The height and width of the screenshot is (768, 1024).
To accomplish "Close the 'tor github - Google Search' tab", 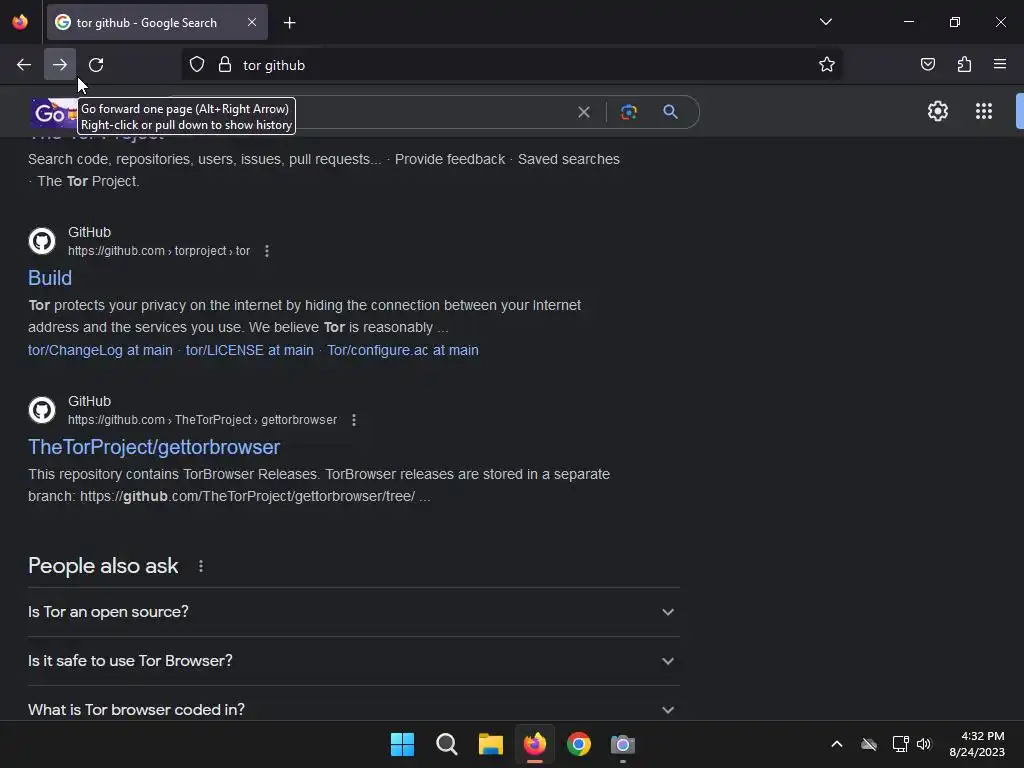I will [252, 22].
